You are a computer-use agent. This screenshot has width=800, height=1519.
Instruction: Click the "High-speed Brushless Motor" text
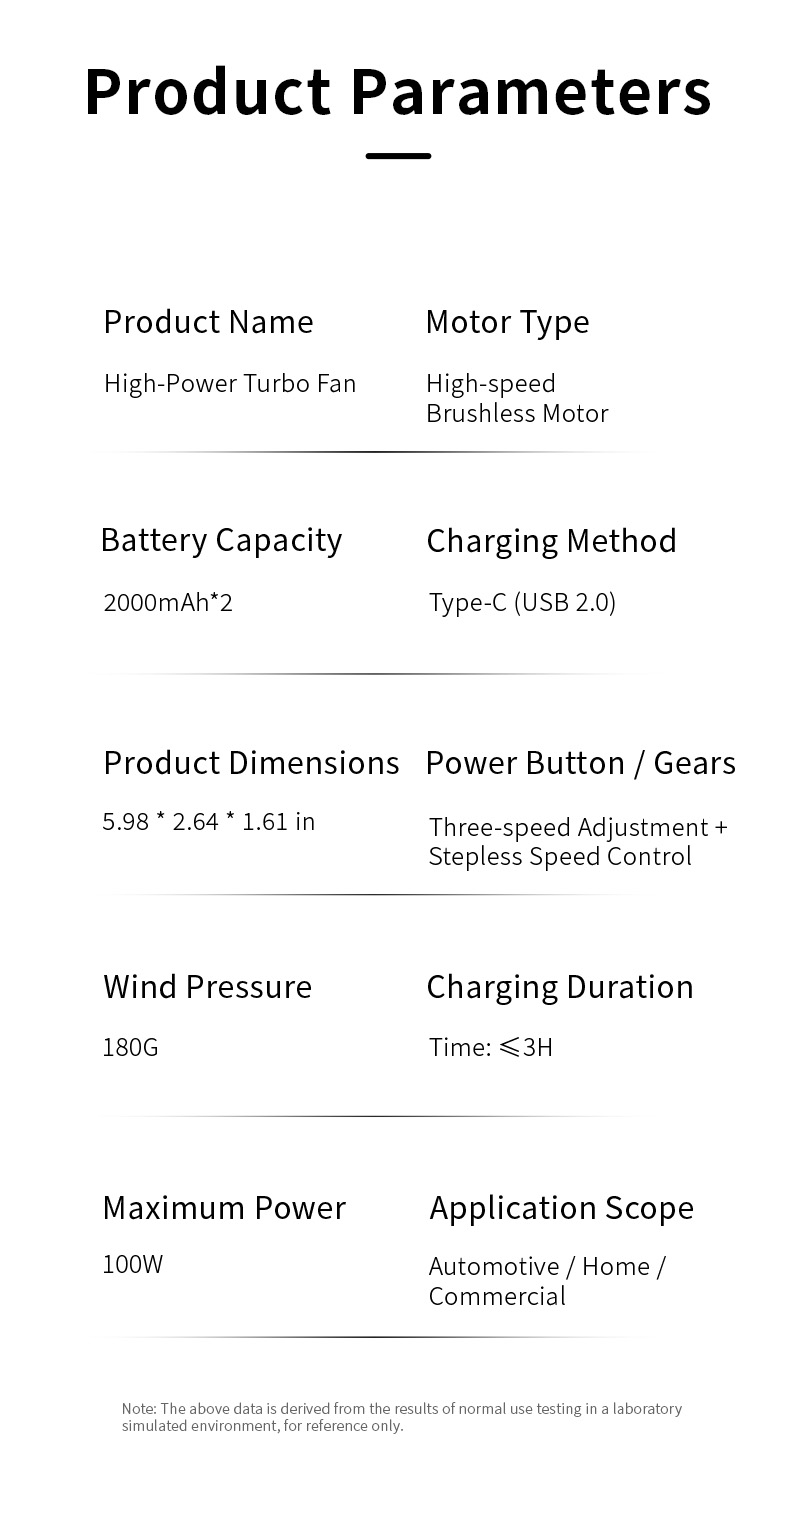(x=516, y=398)
